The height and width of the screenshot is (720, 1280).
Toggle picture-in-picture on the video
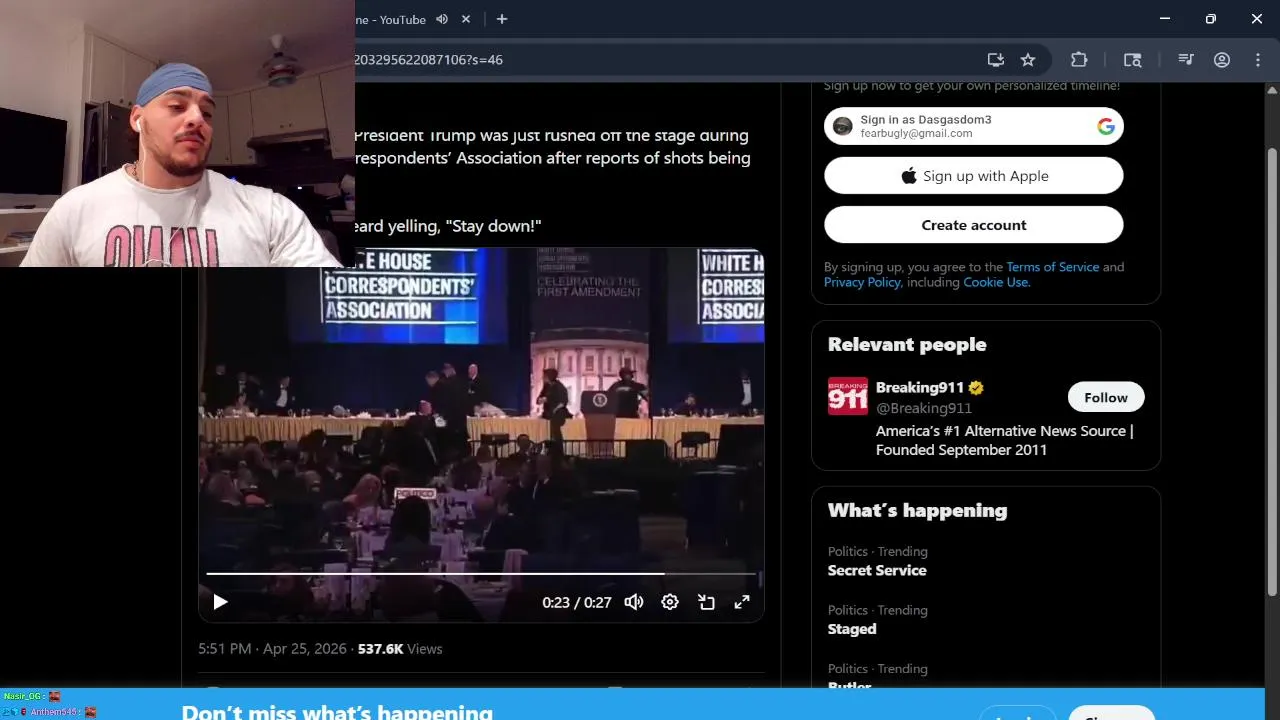(x=706, y=602)
